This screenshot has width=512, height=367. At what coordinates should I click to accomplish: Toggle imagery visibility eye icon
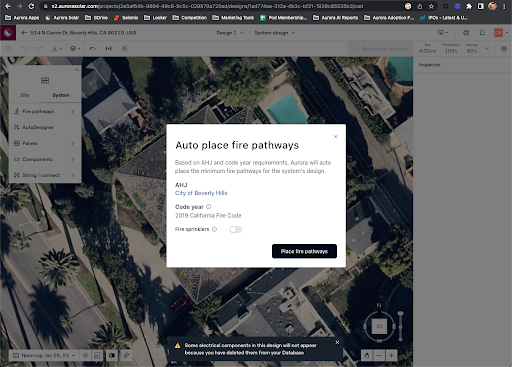coord(85,355)
